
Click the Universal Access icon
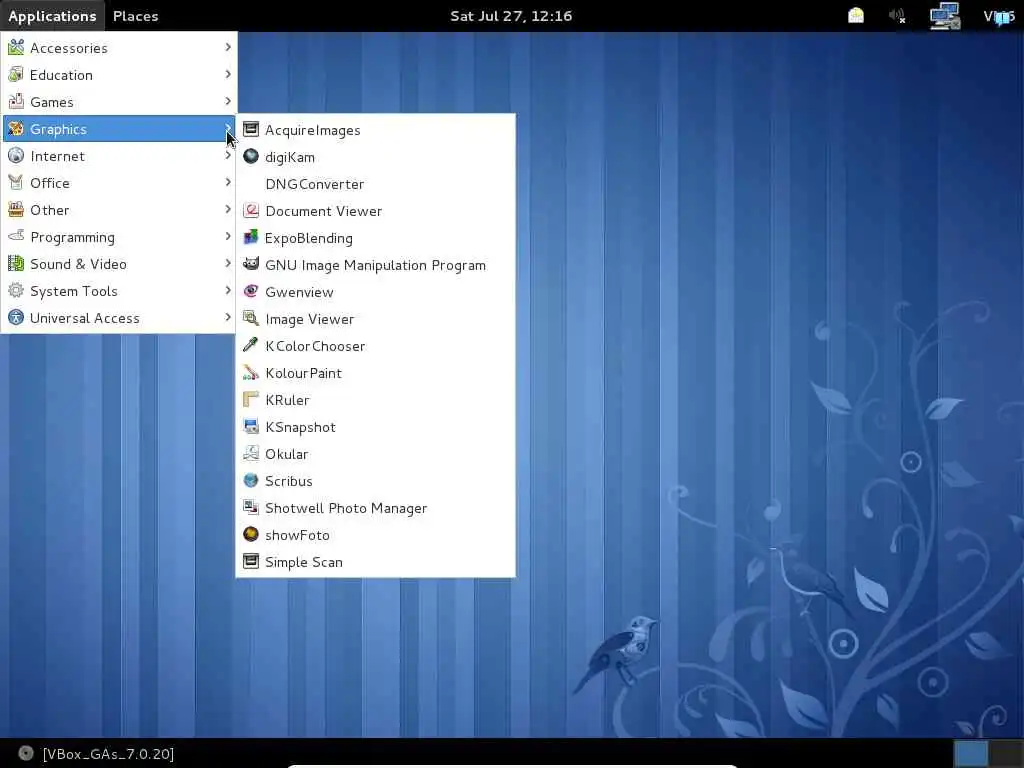pos(16,317)
